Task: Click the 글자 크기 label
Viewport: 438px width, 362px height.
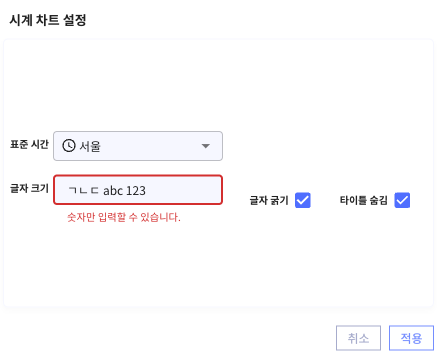Action: [29, 188]
